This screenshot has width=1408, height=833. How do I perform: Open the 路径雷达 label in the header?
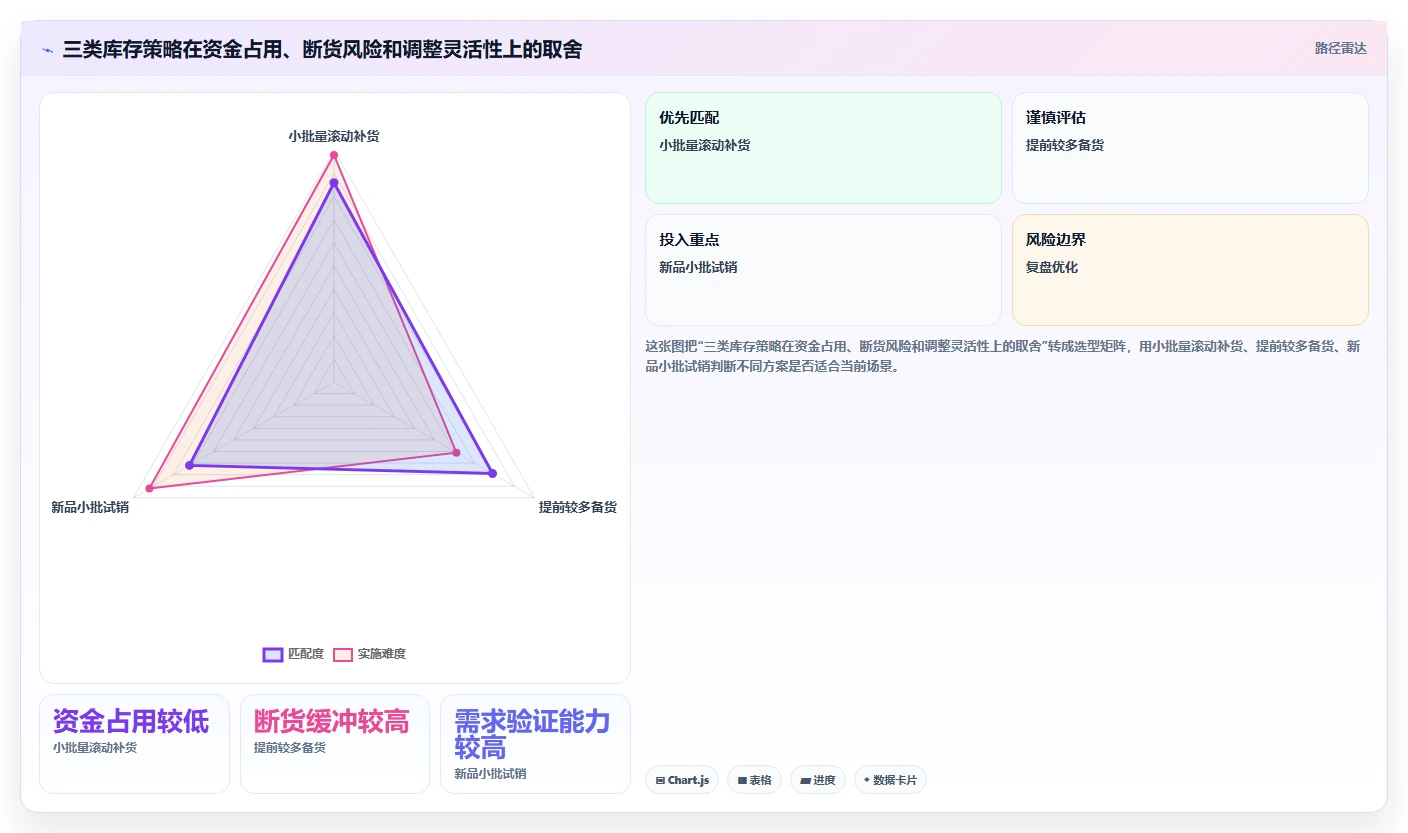pyautogui.click(x=1340, y=48)
